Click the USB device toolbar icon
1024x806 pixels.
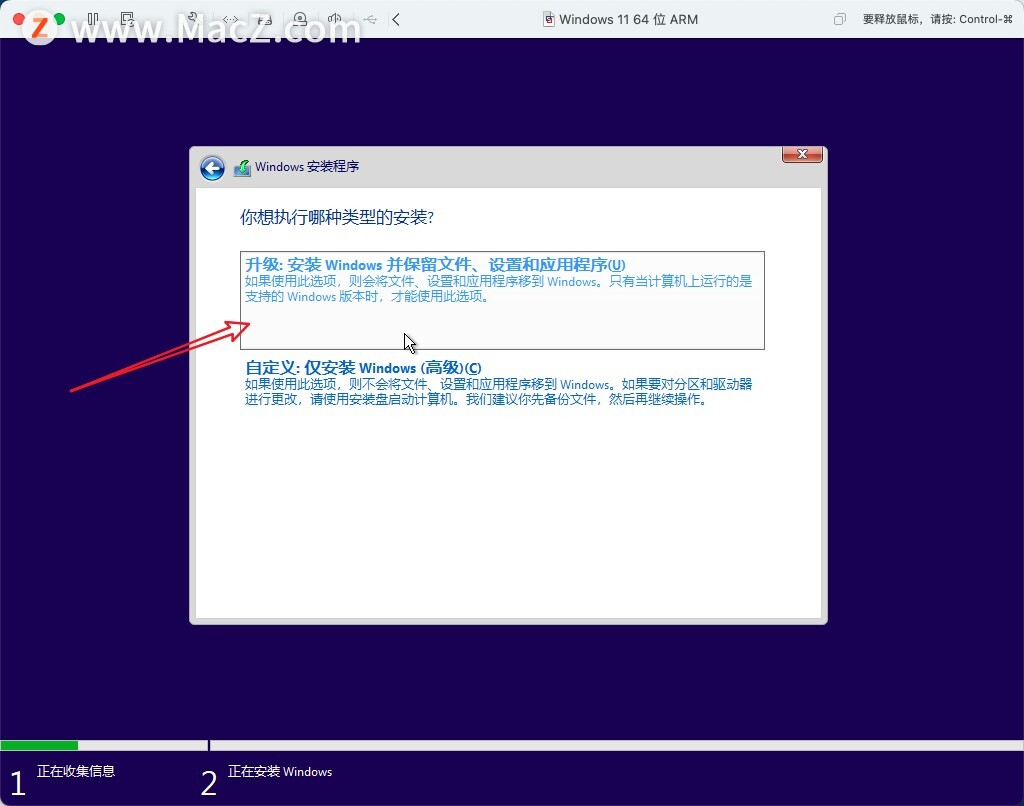pyautogui.click(x=370, y=20)
